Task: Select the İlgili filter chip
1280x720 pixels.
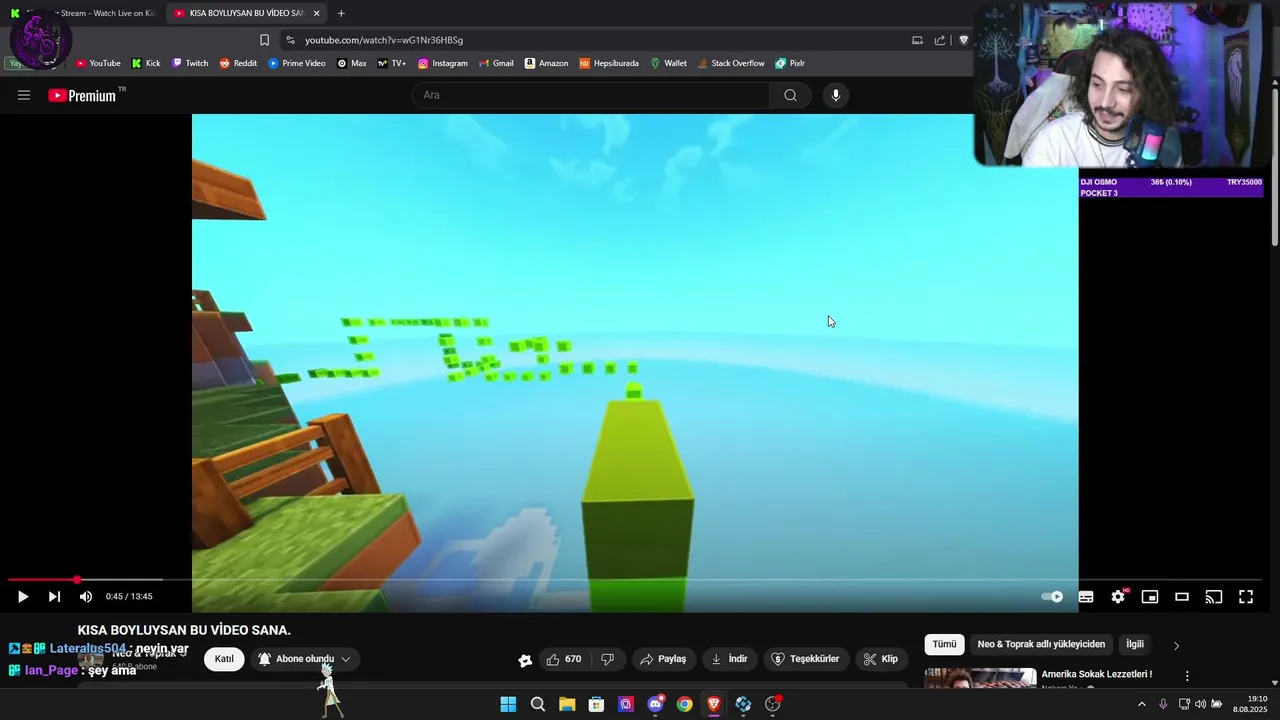Action: [x=1135, y=644]
